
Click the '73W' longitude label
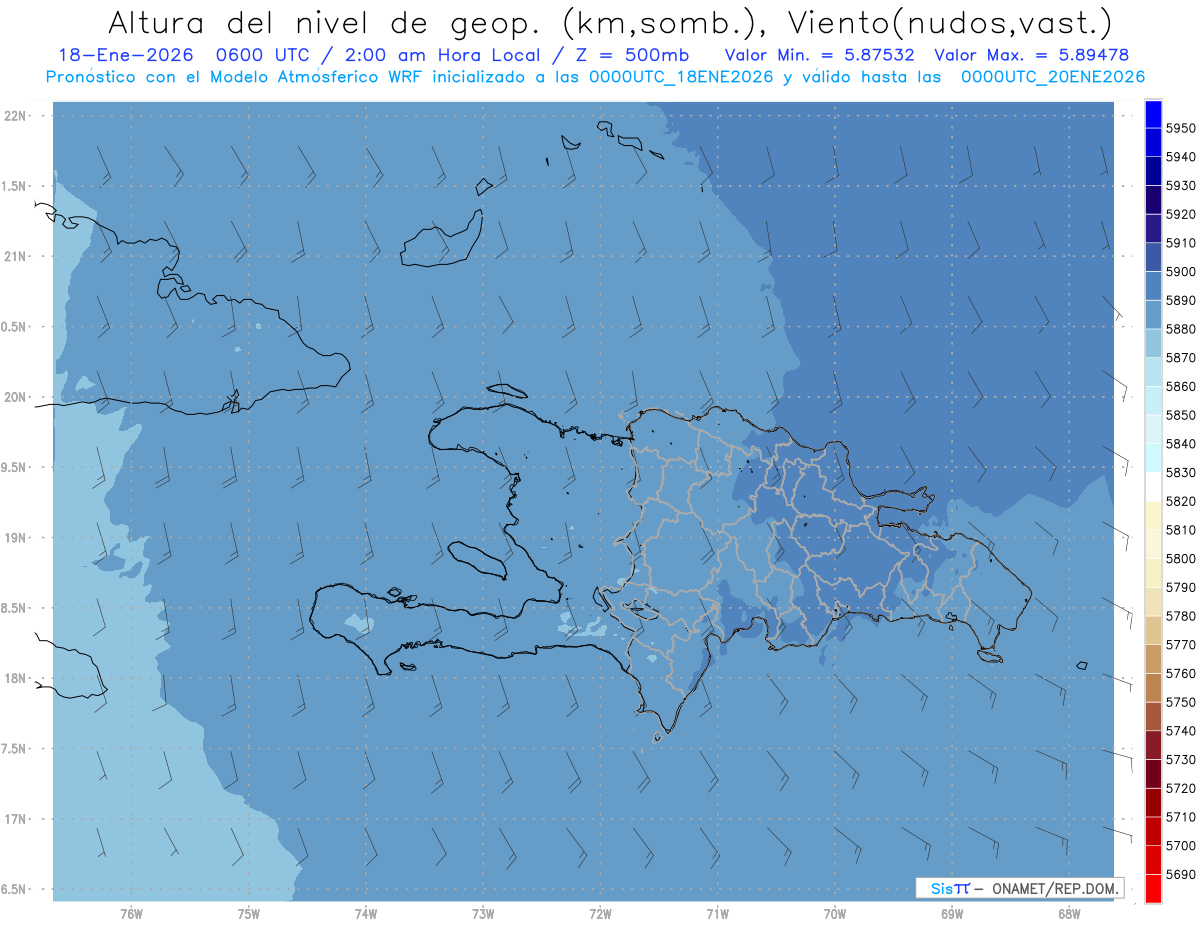click(x=483, y=913)
